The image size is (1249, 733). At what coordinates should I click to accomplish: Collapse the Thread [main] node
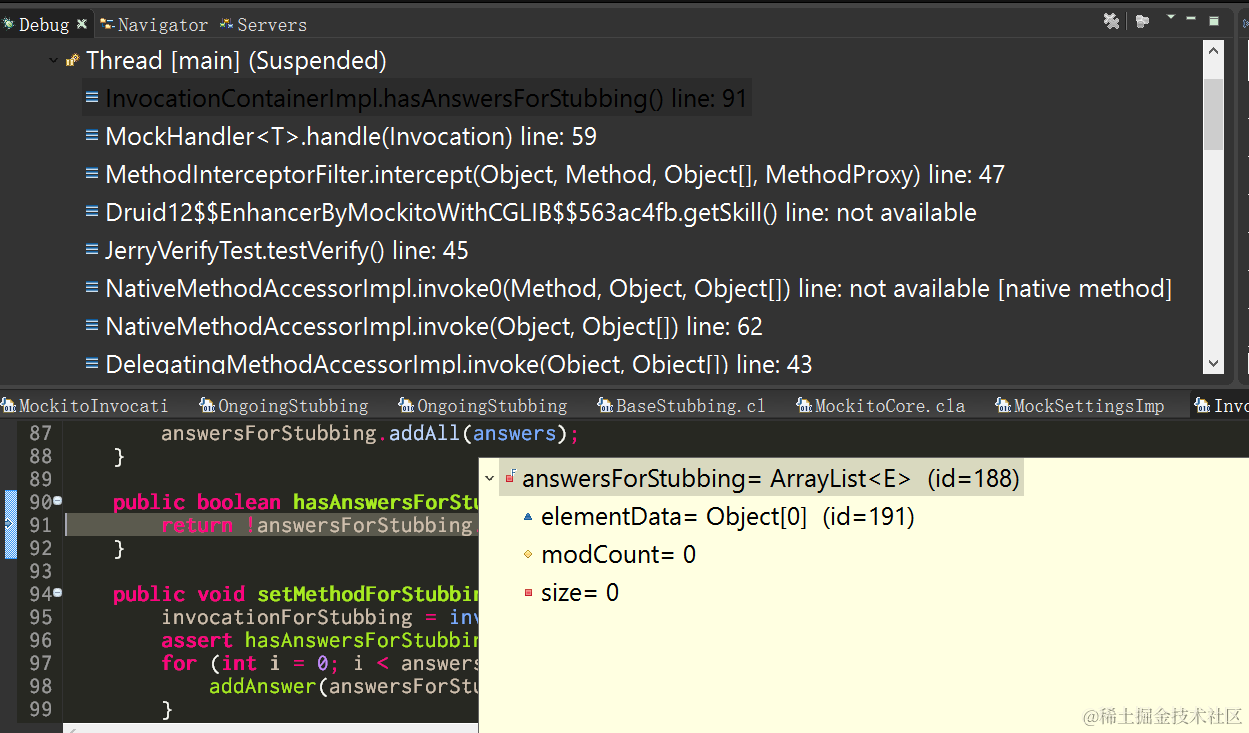(53, 61)
